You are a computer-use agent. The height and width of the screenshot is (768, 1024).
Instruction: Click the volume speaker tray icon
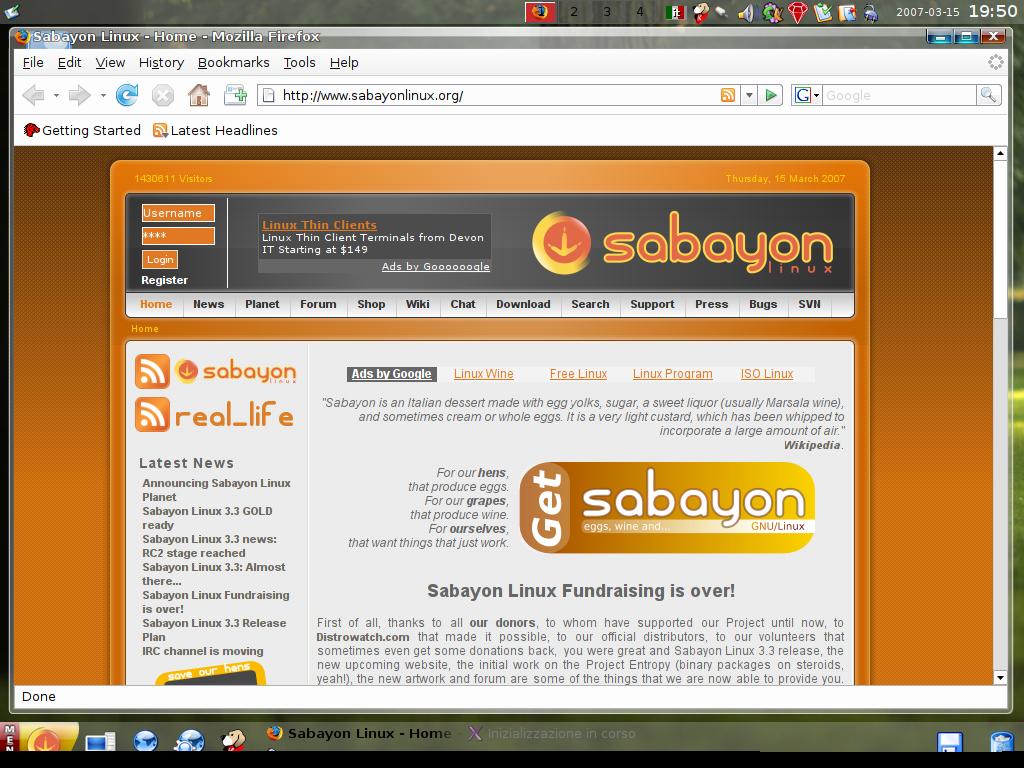point(745,12)
